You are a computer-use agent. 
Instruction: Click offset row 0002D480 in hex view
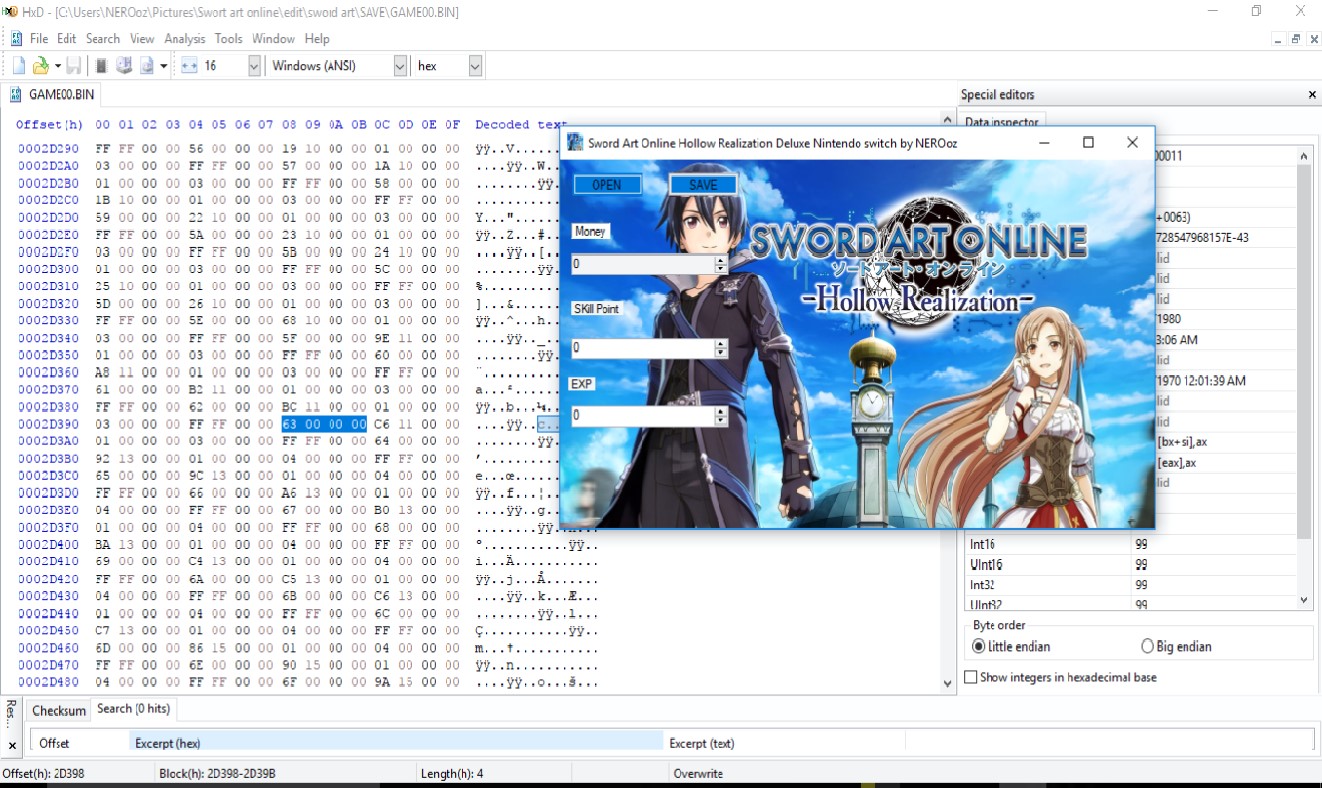[x=48, y=682]
